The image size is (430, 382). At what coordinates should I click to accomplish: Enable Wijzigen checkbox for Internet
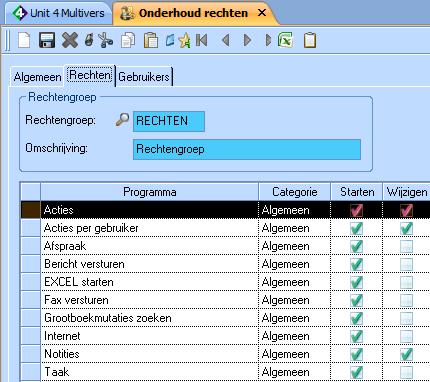[406, 336]
